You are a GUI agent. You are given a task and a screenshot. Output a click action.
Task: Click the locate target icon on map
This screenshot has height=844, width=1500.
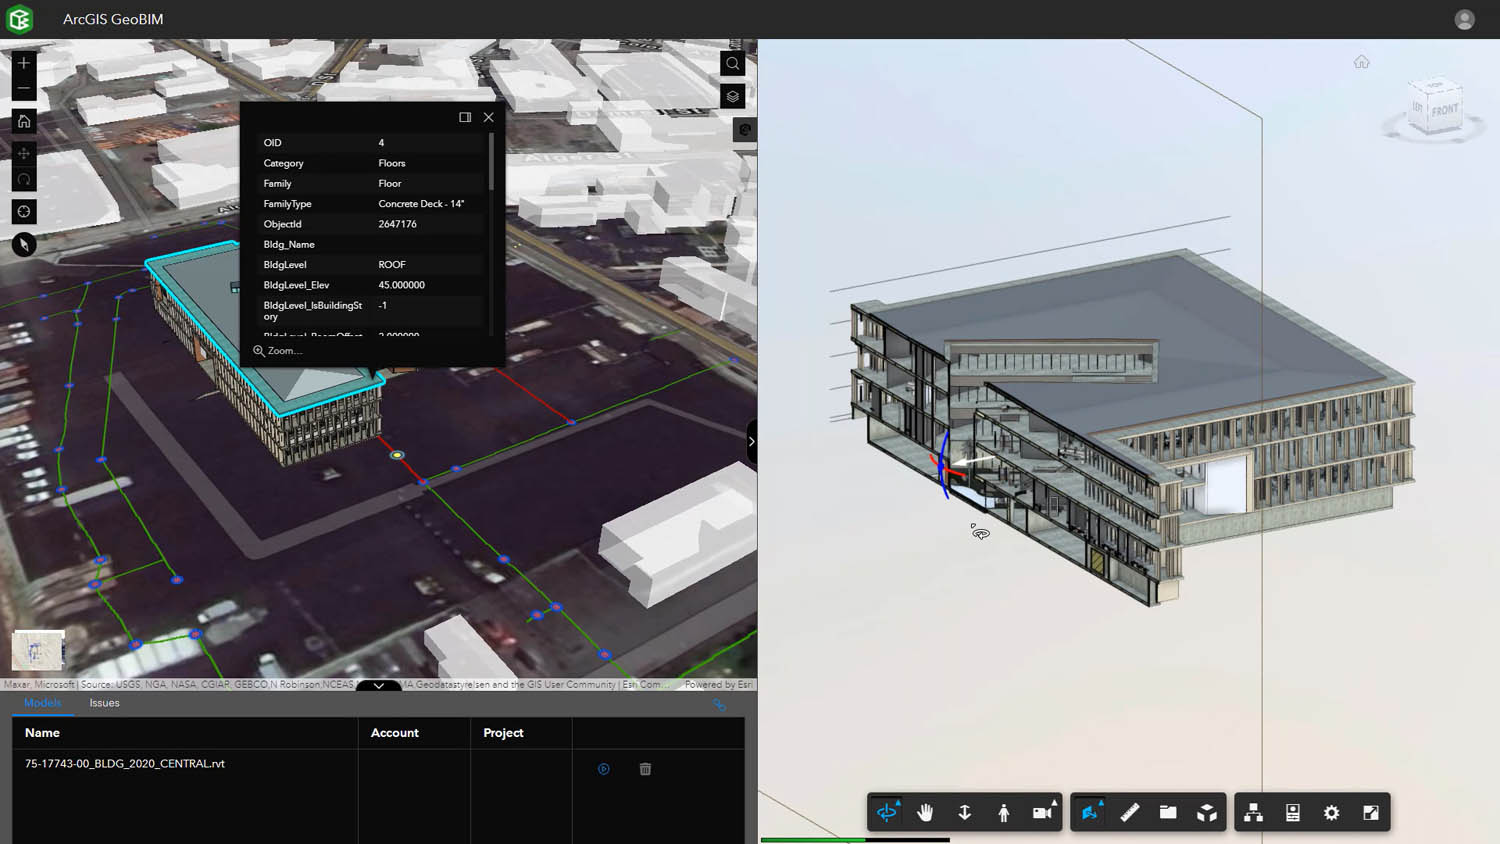[x=24, y=212]
